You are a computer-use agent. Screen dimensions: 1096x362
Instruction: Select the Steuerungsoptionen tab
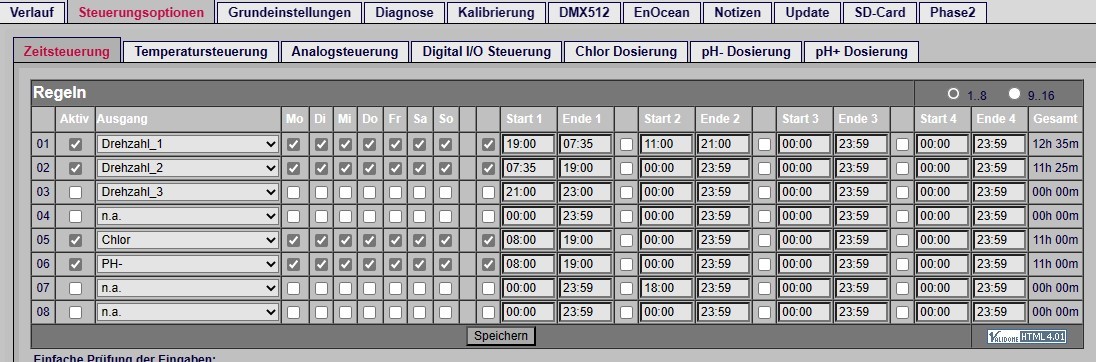(x=141, y=12)
